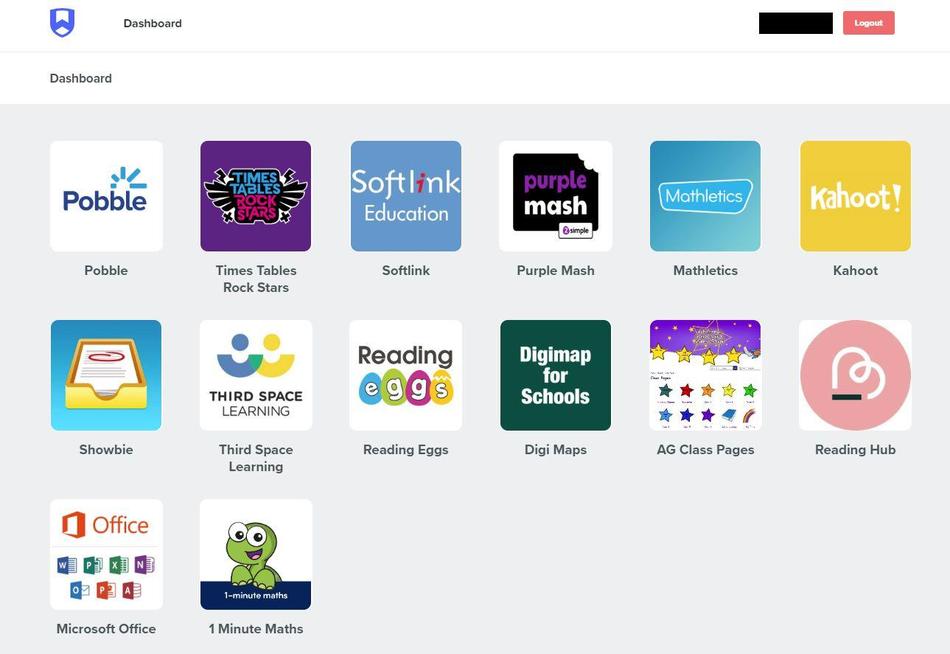Launch Times Tables Rock Stars
Viewport: 950px width, 654px height.
[x=256, y=196]
